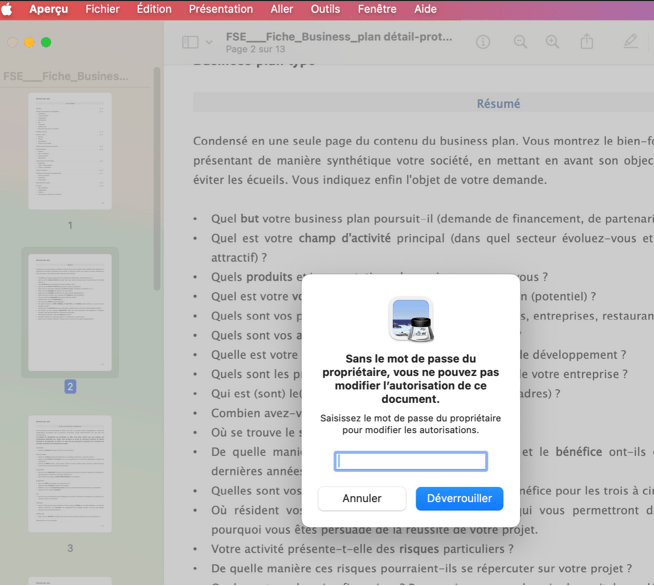Click "Votre activité présente-t-elle des risques" line
Screen dimensions: 654x586
coord(362,549)
